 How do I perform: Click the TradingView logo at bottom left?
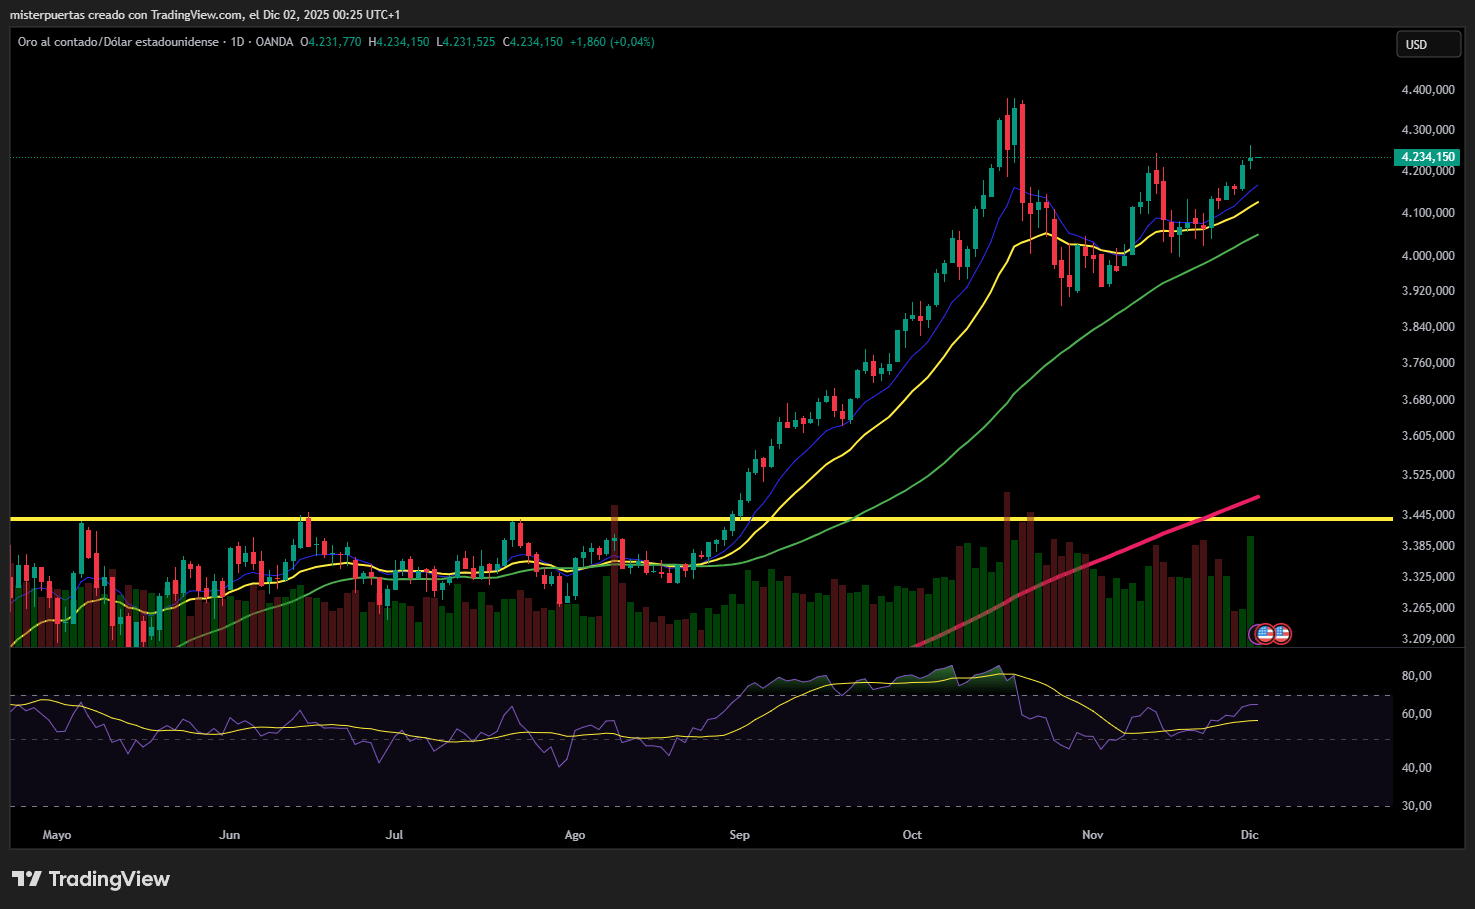[91, 879]
